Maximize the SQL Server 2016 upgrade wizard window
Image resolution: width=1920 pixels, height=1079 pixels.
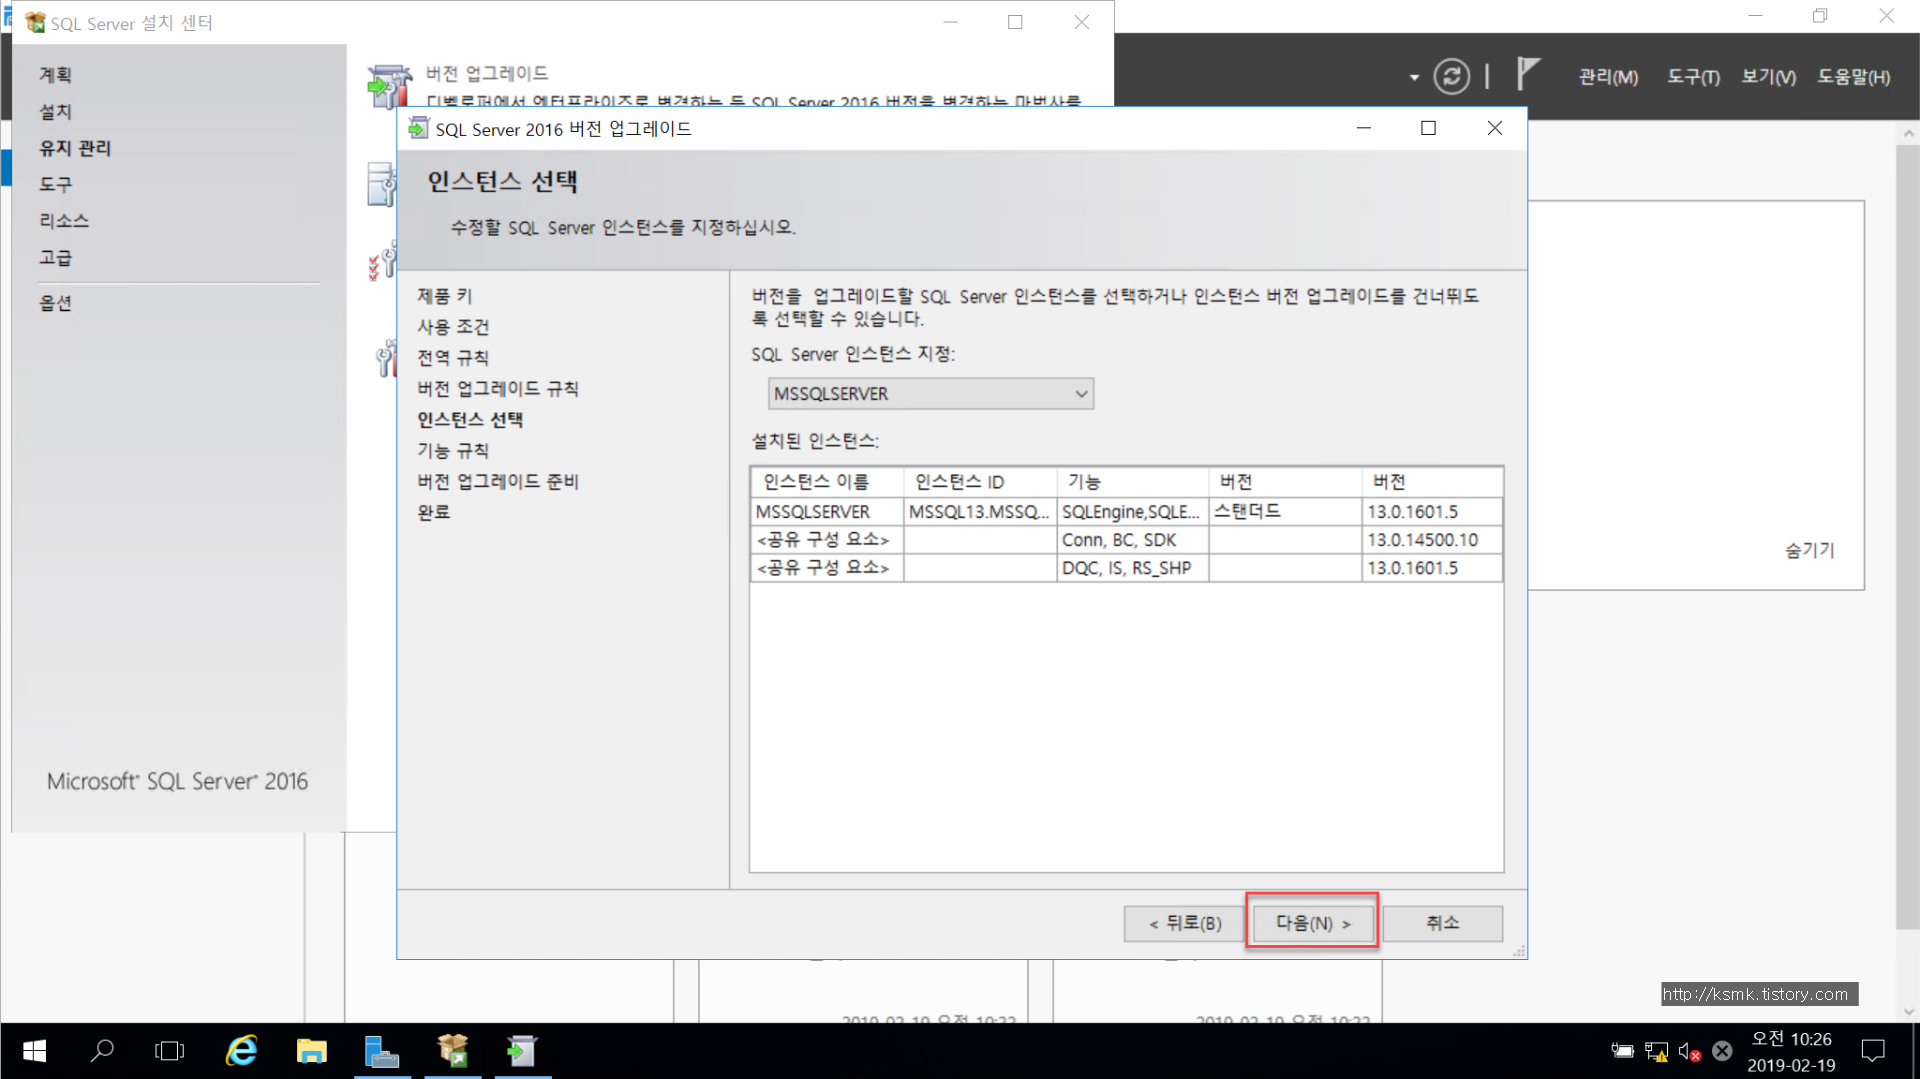pos(1428,128)
